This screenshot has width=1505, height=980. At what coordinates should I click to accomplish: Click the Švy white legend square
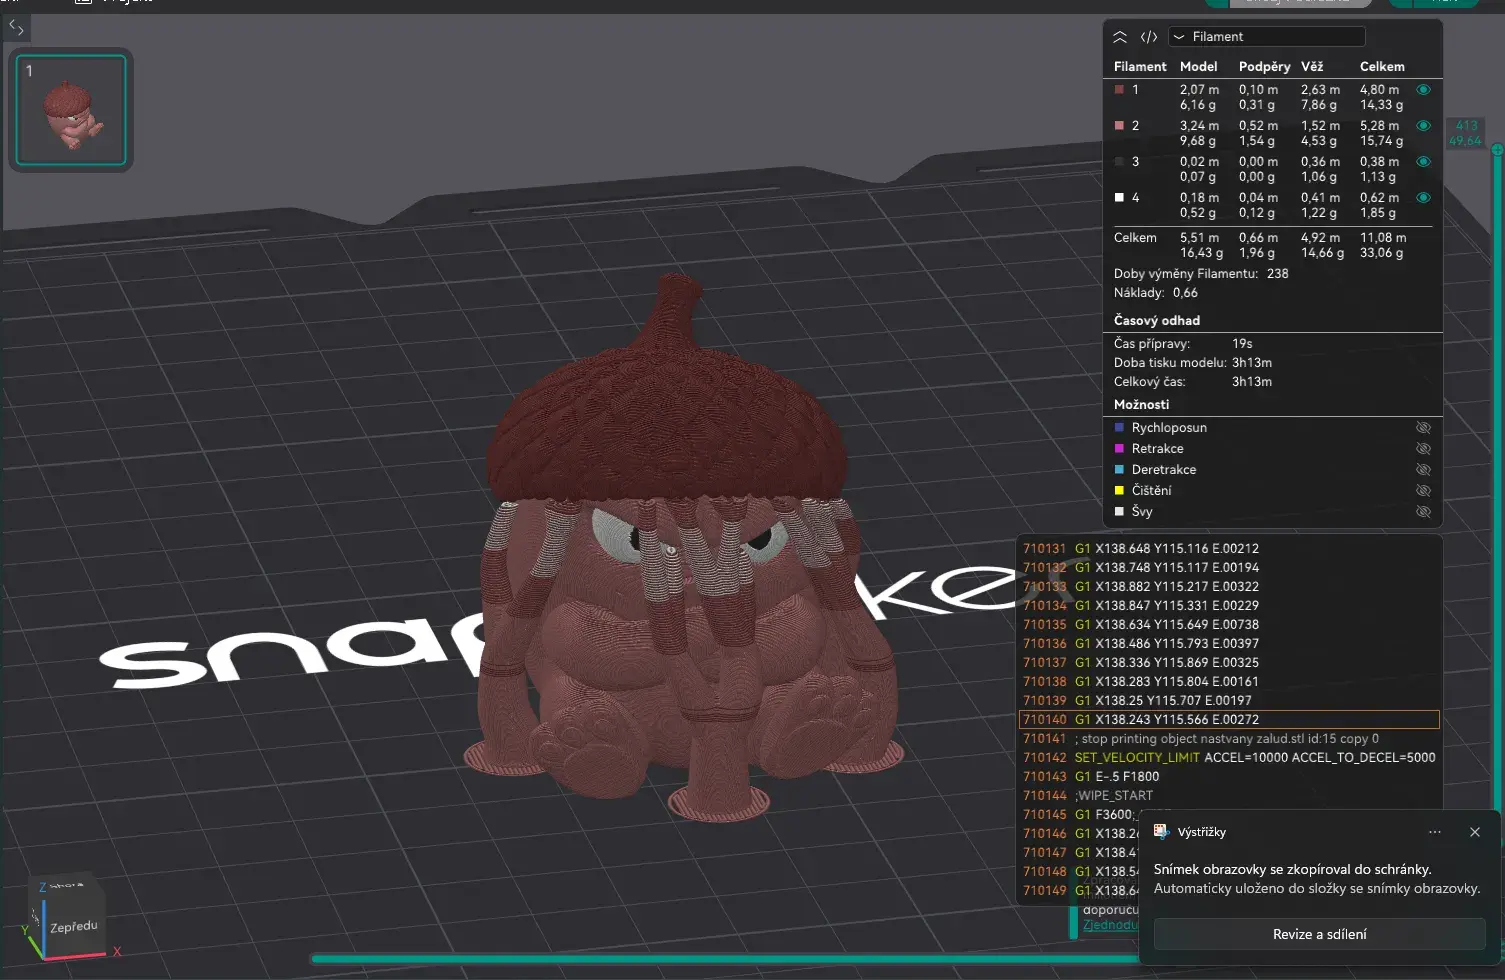pyautogui.click(x=1119, y=511)
